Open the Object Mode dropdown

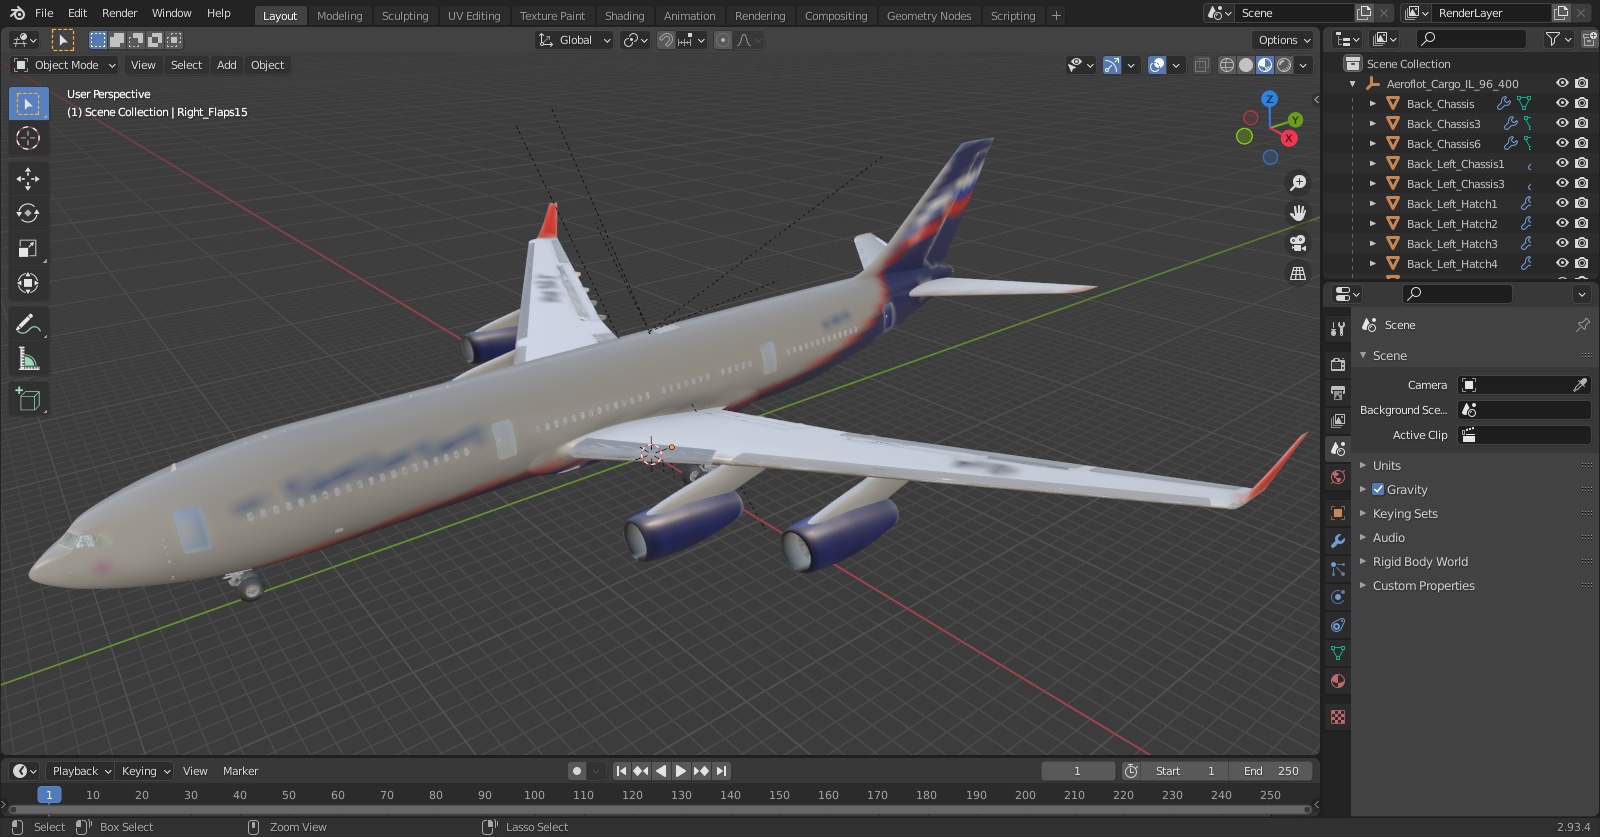[65, 65]
